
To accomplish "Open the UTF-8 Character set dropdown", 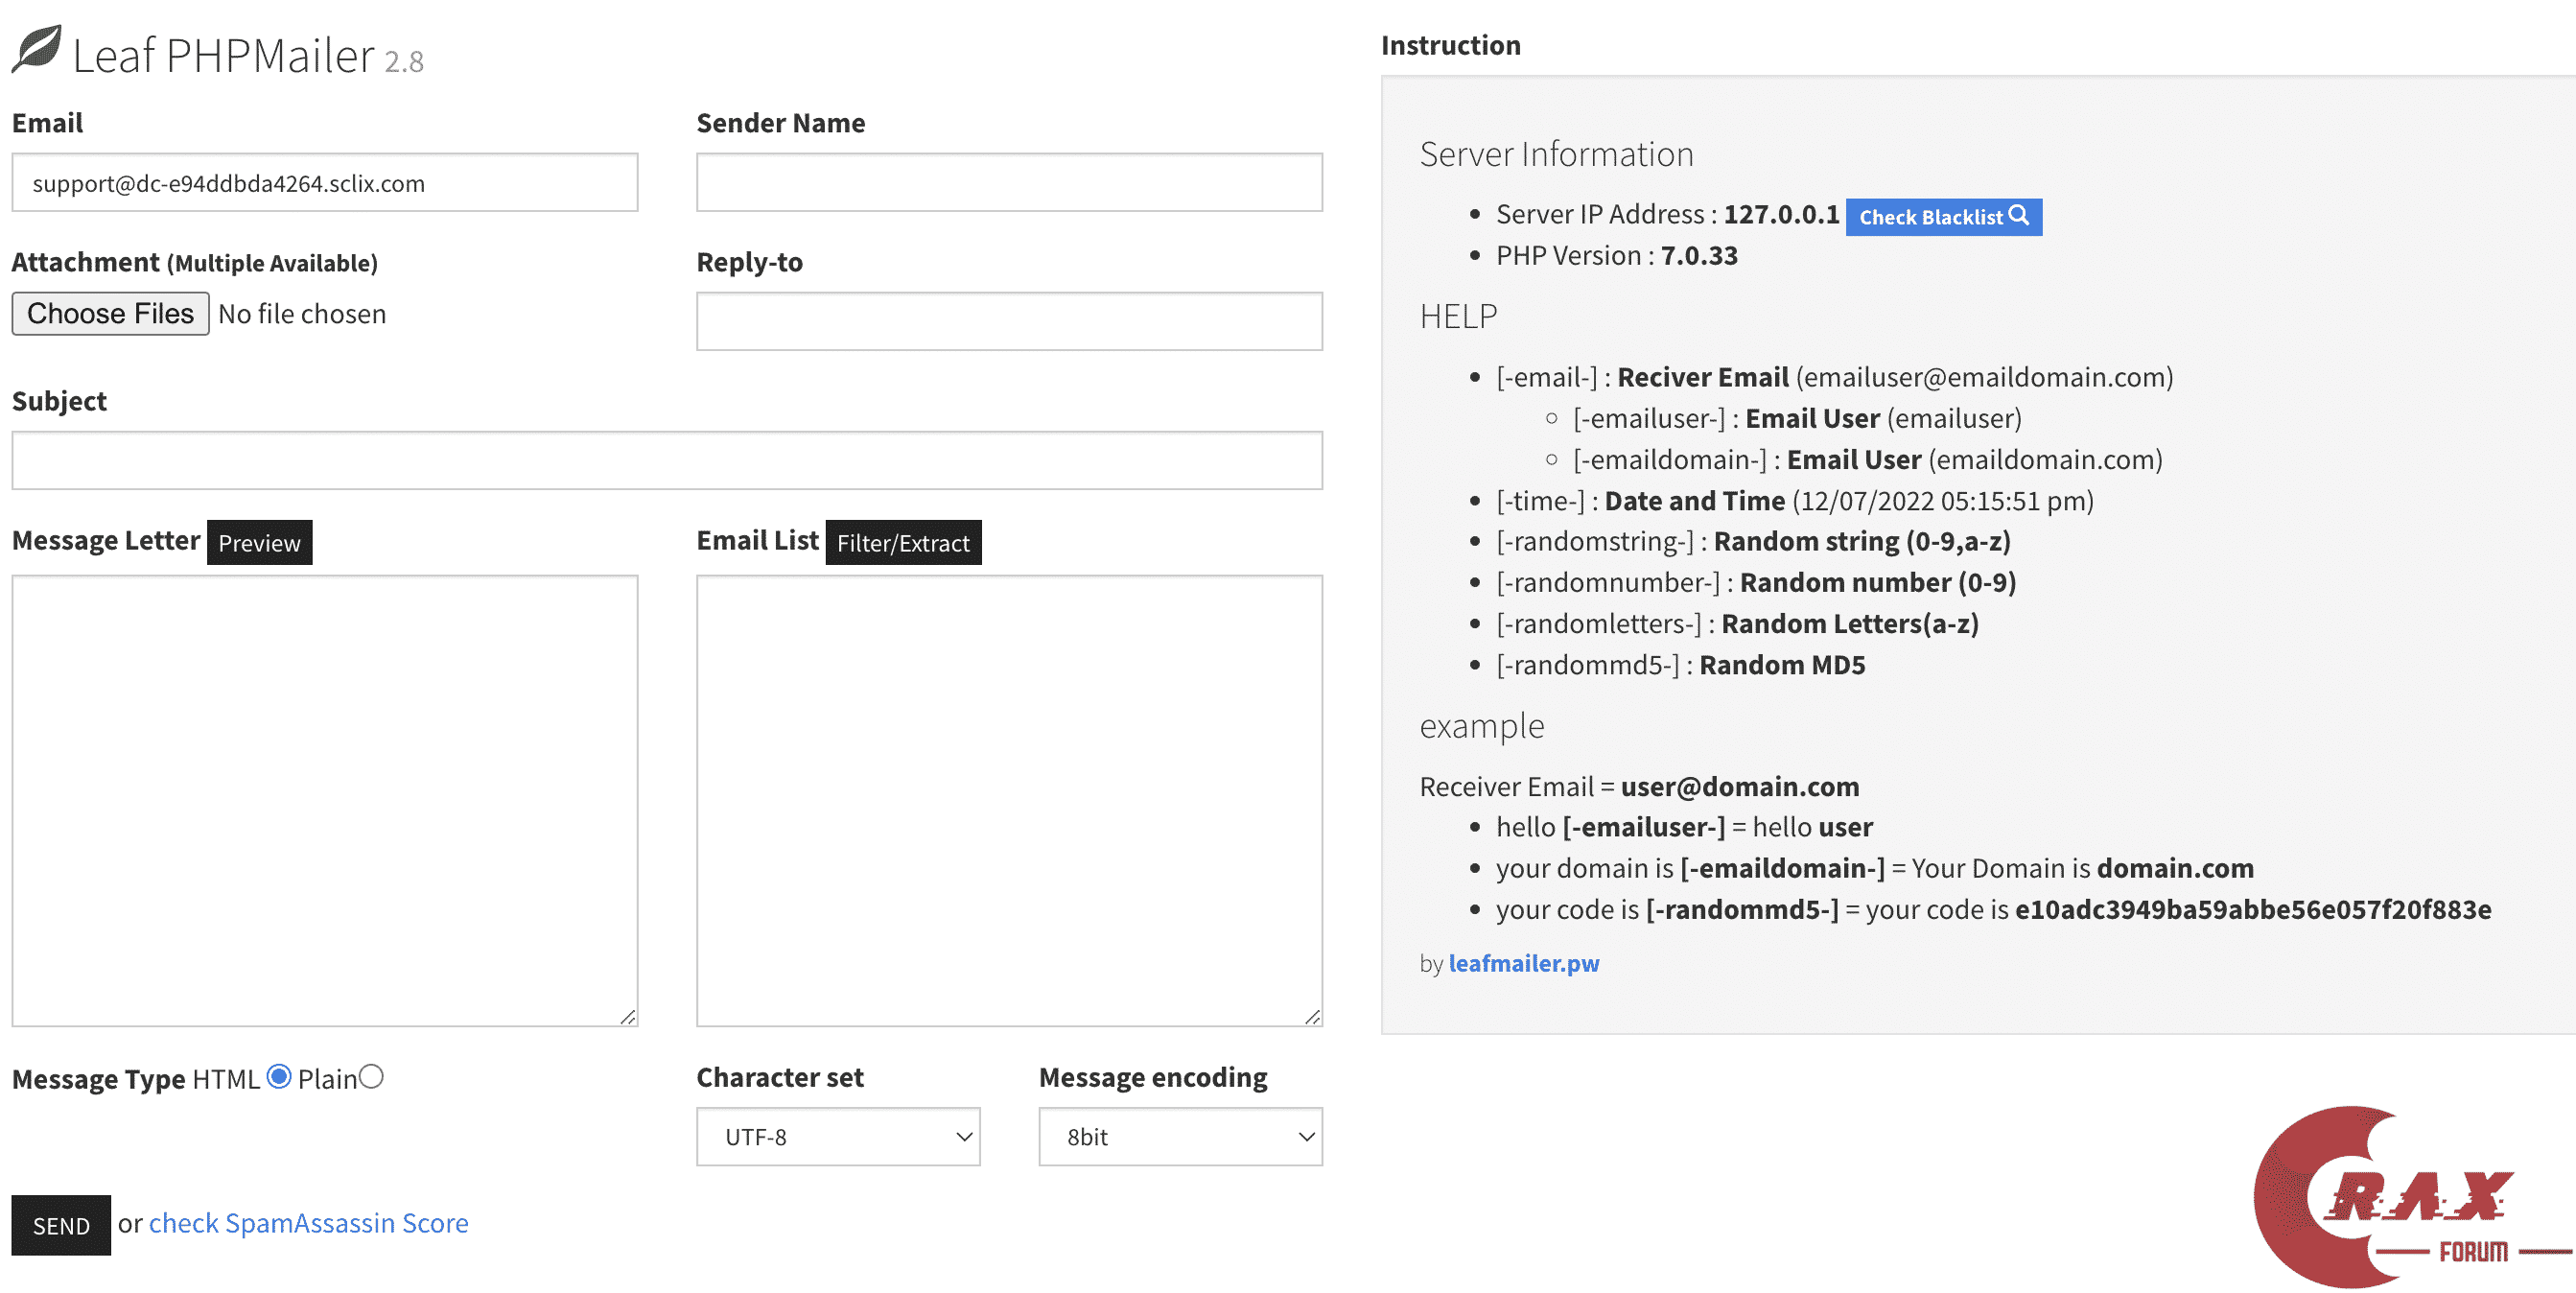I will 837,1136.
